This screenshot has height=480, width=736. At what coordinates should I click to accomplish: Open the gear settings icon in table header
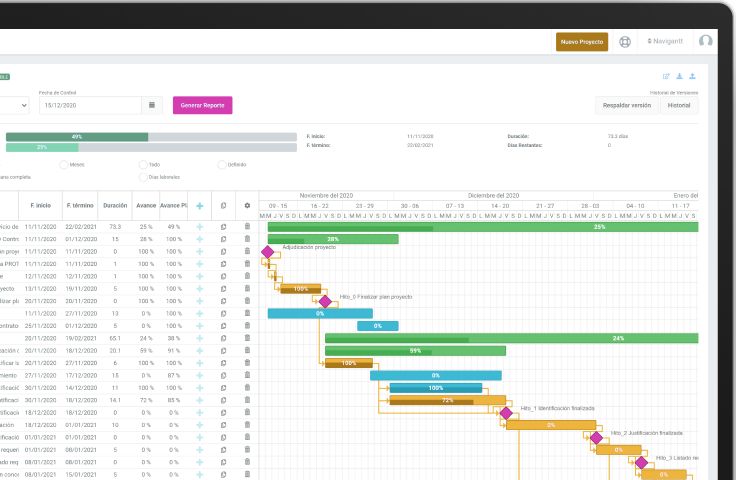247,205
